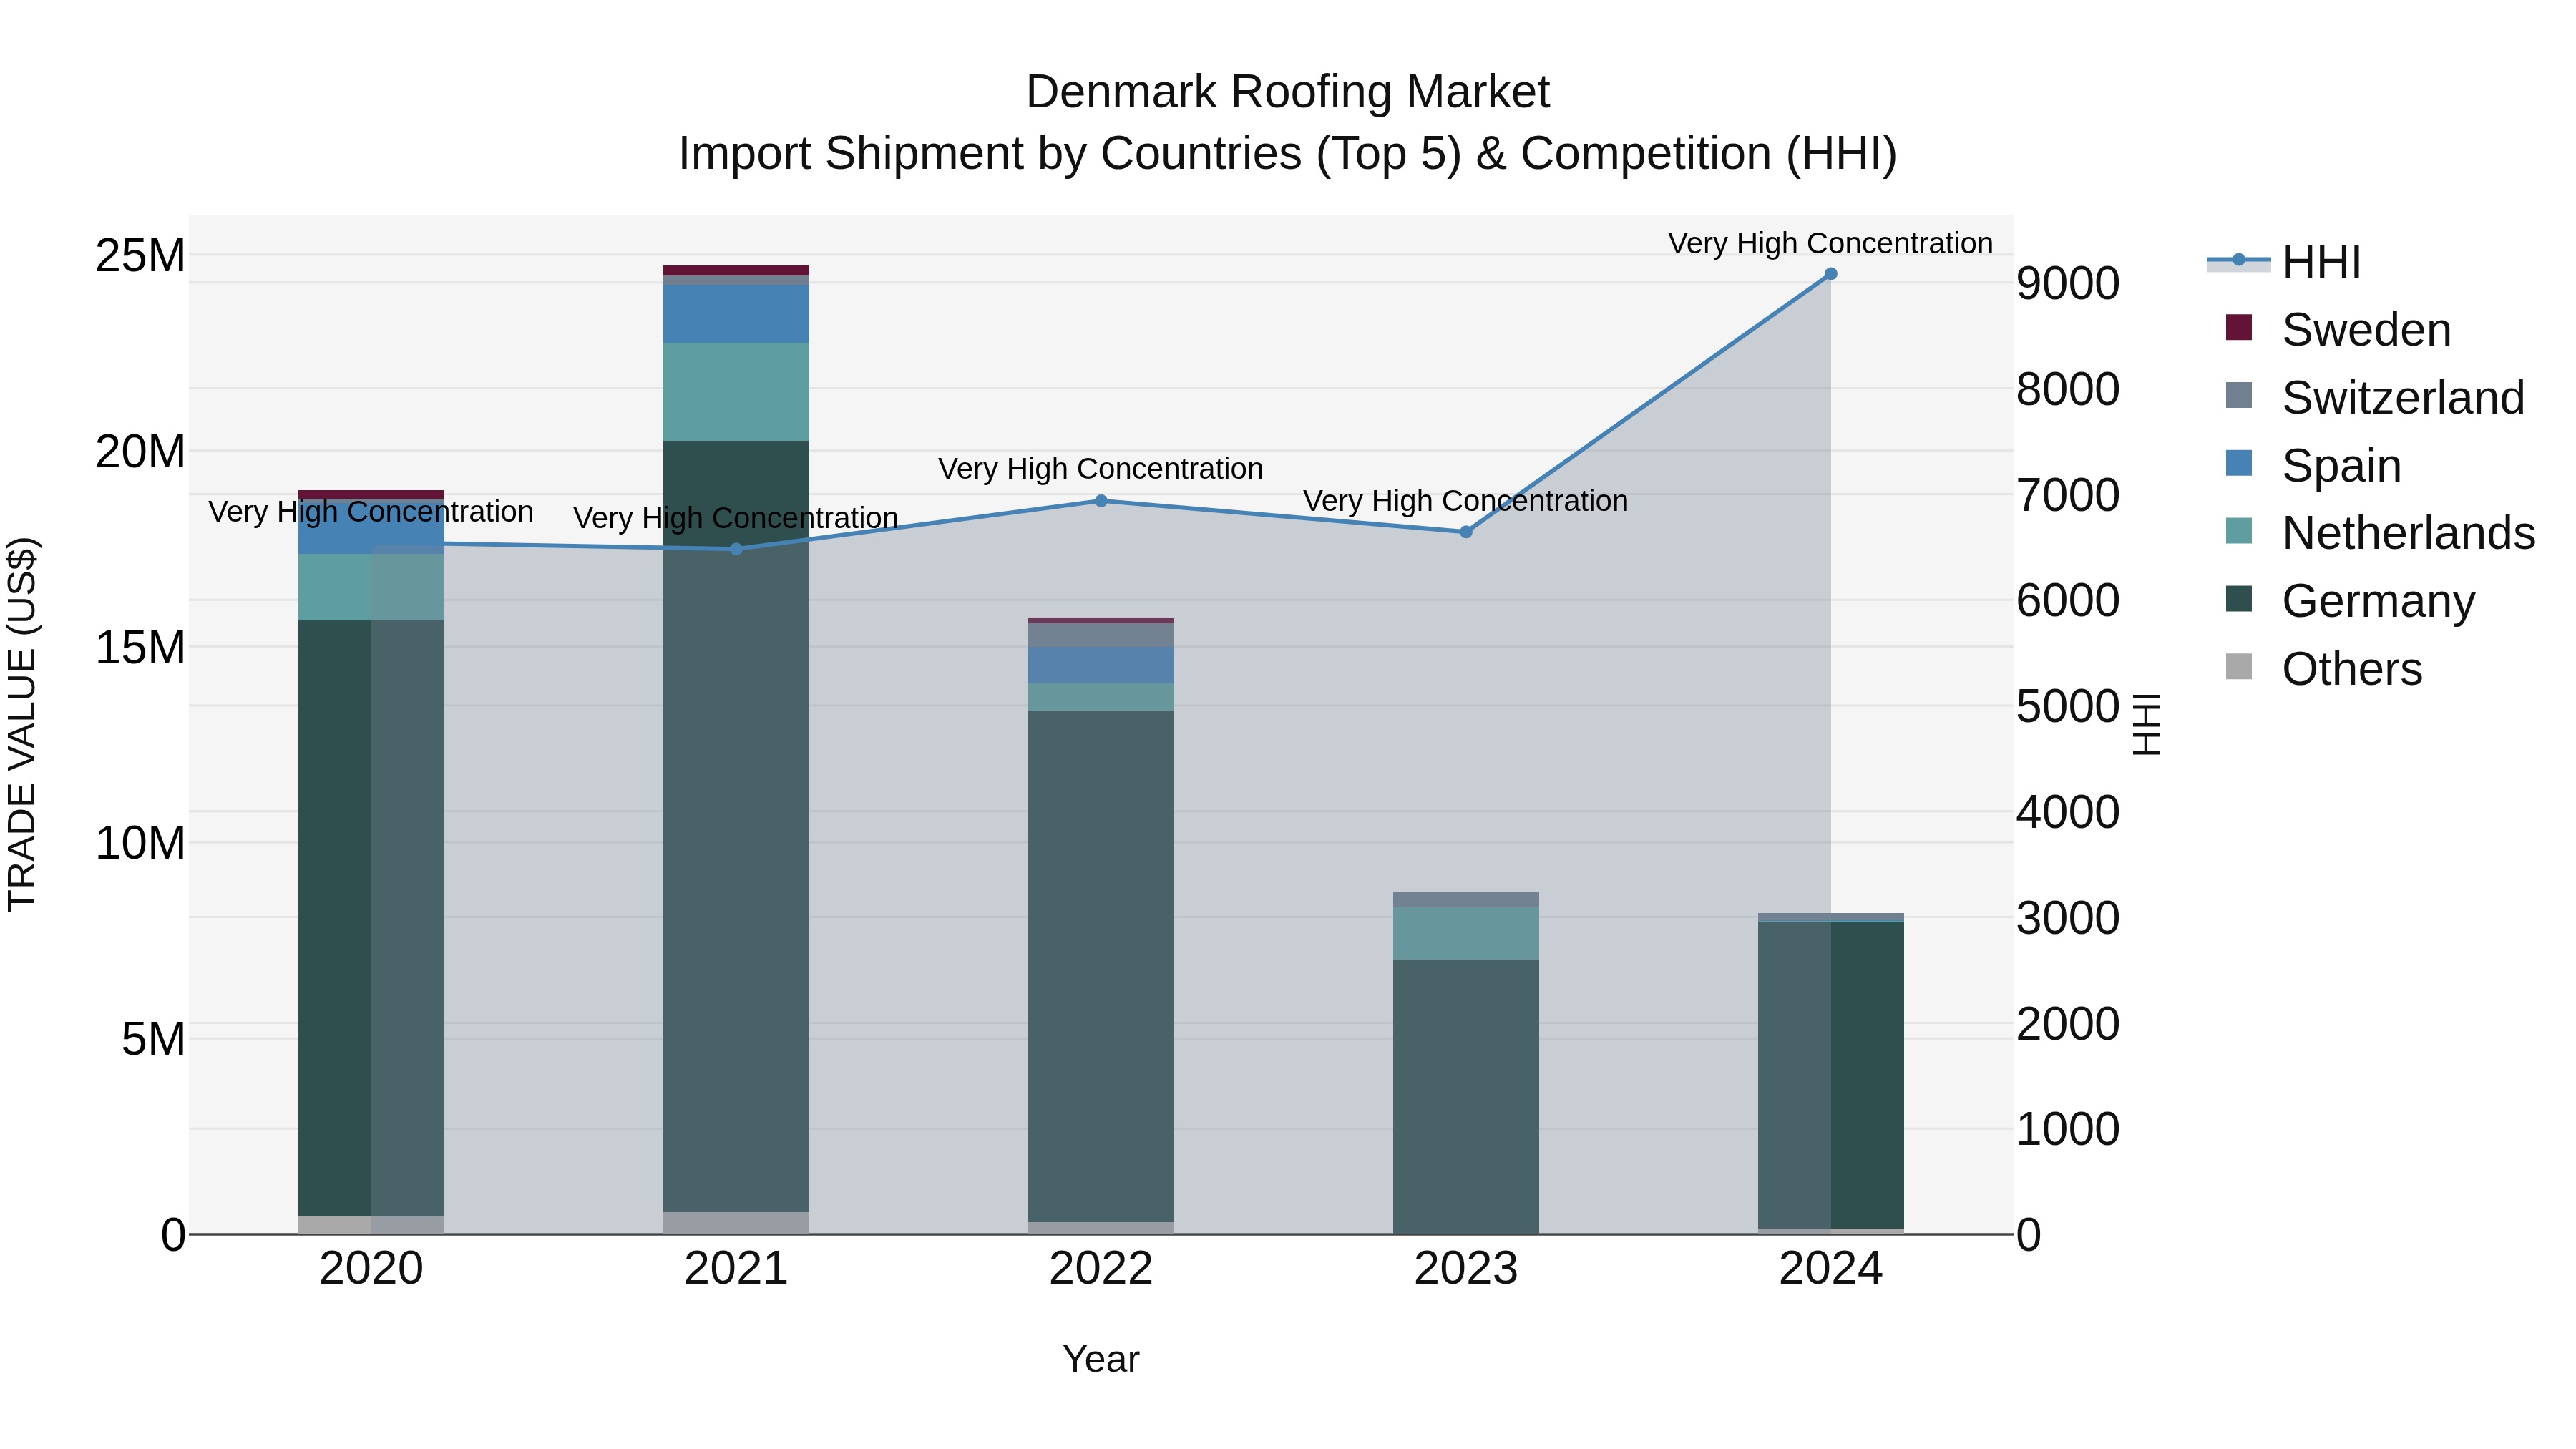2576x1449 pixels.
Task: Click the 5000 HHI axis tick label
Action: click(x=2068, y=707)
